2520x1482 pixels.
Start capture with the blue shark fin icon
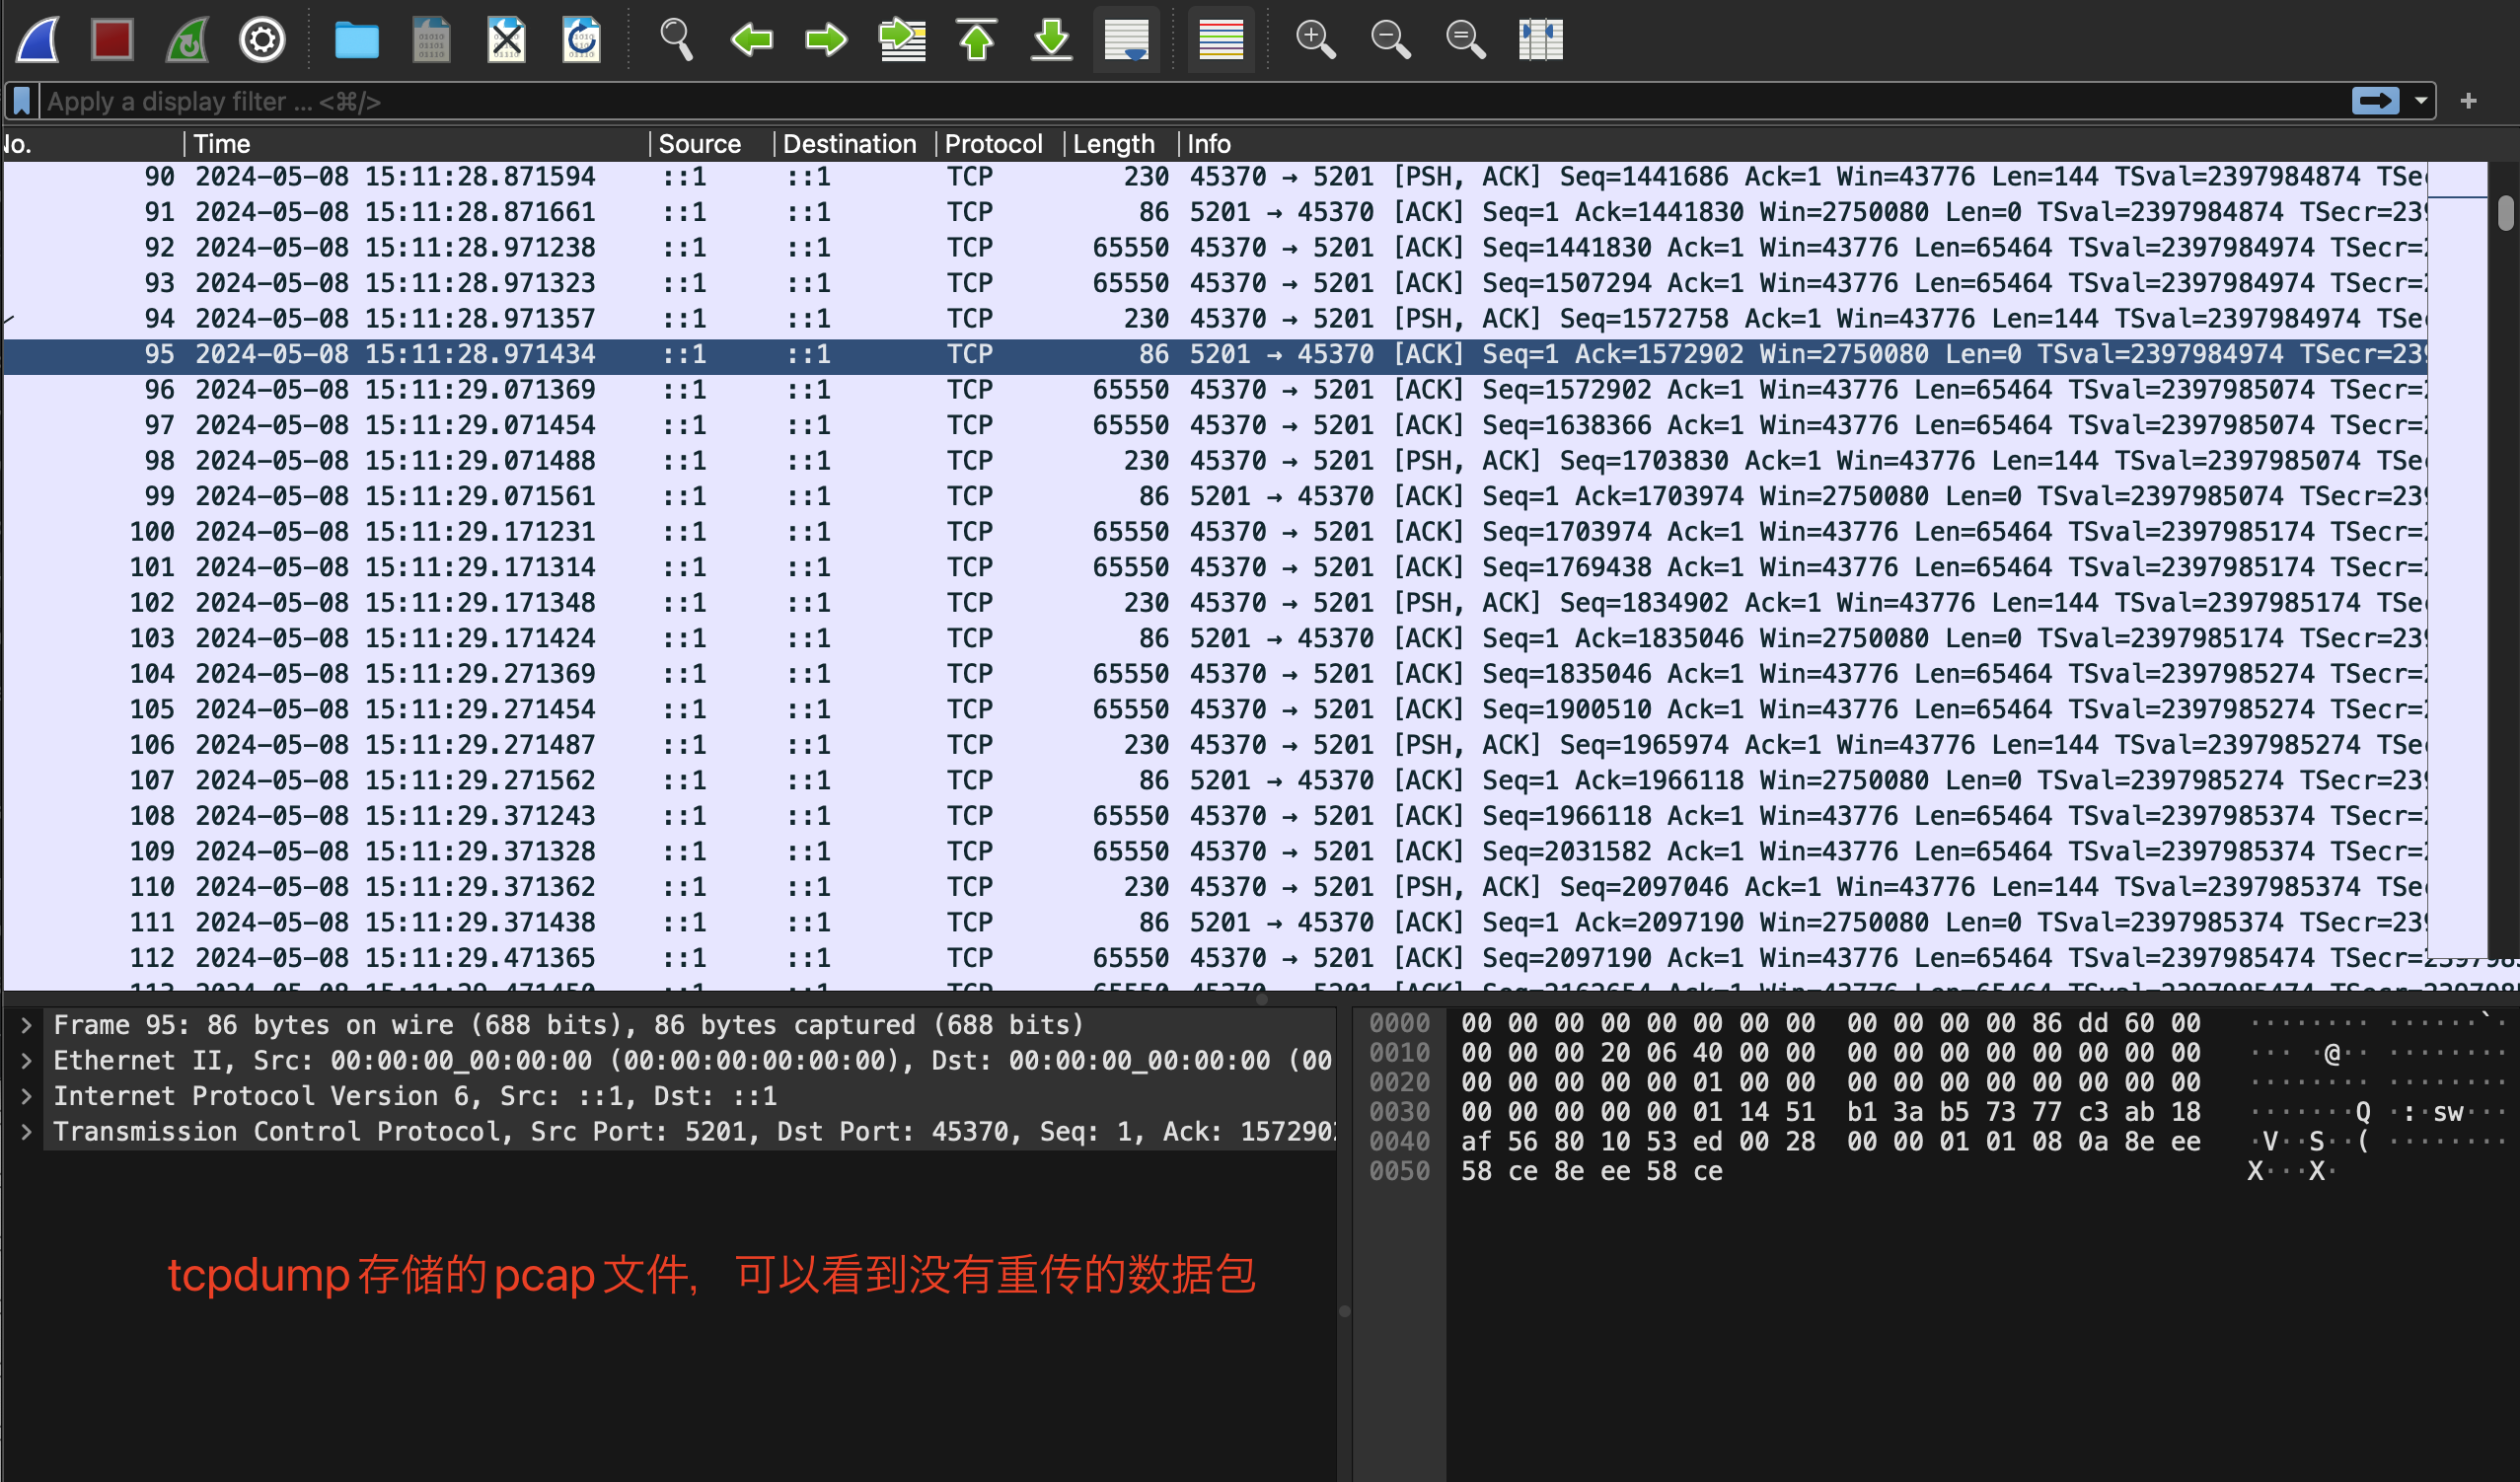(x=38, y=40)
